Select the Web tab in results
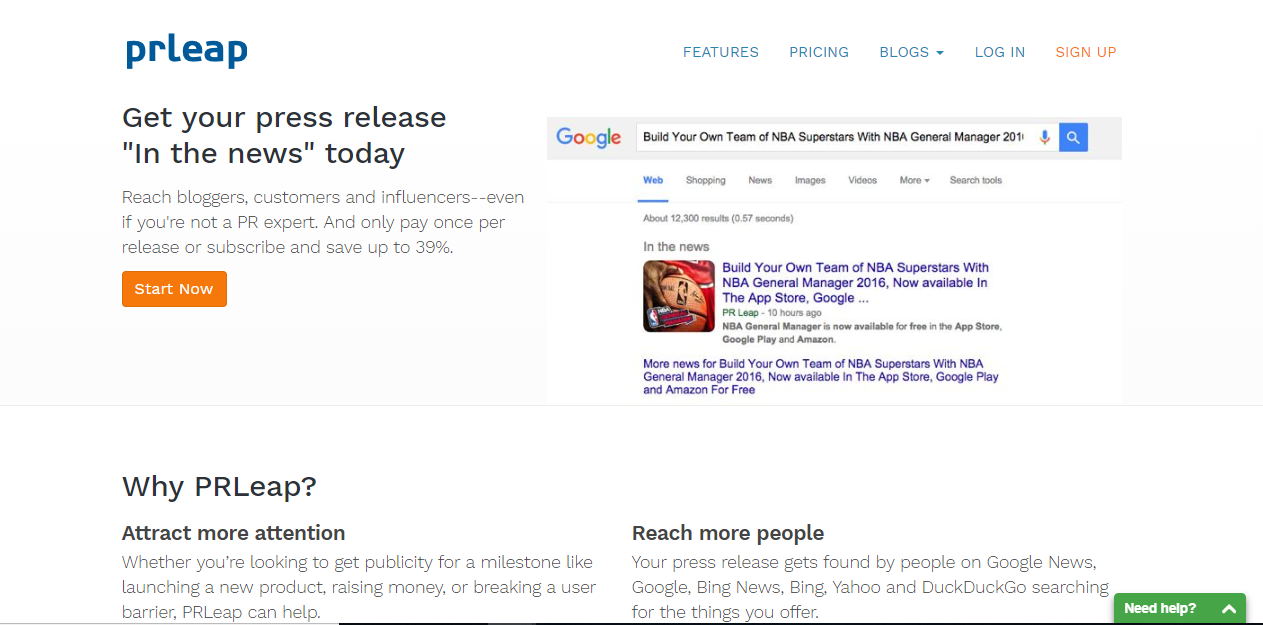The image size is (1263, 625). (x=652, y=180)
